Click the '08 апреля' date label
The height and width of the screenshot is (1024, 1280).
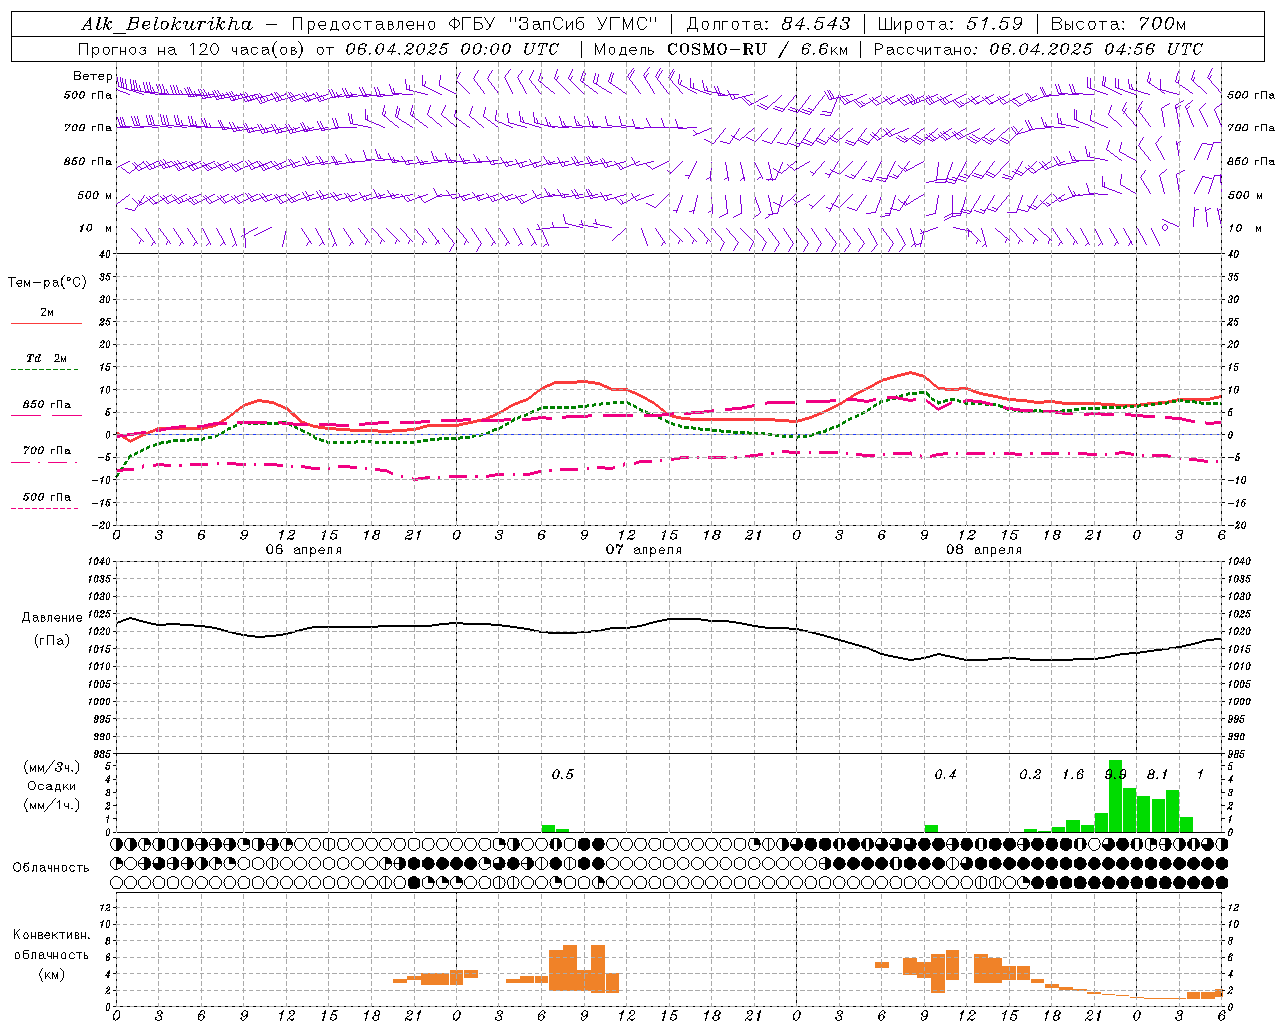(x=984, y=550)
